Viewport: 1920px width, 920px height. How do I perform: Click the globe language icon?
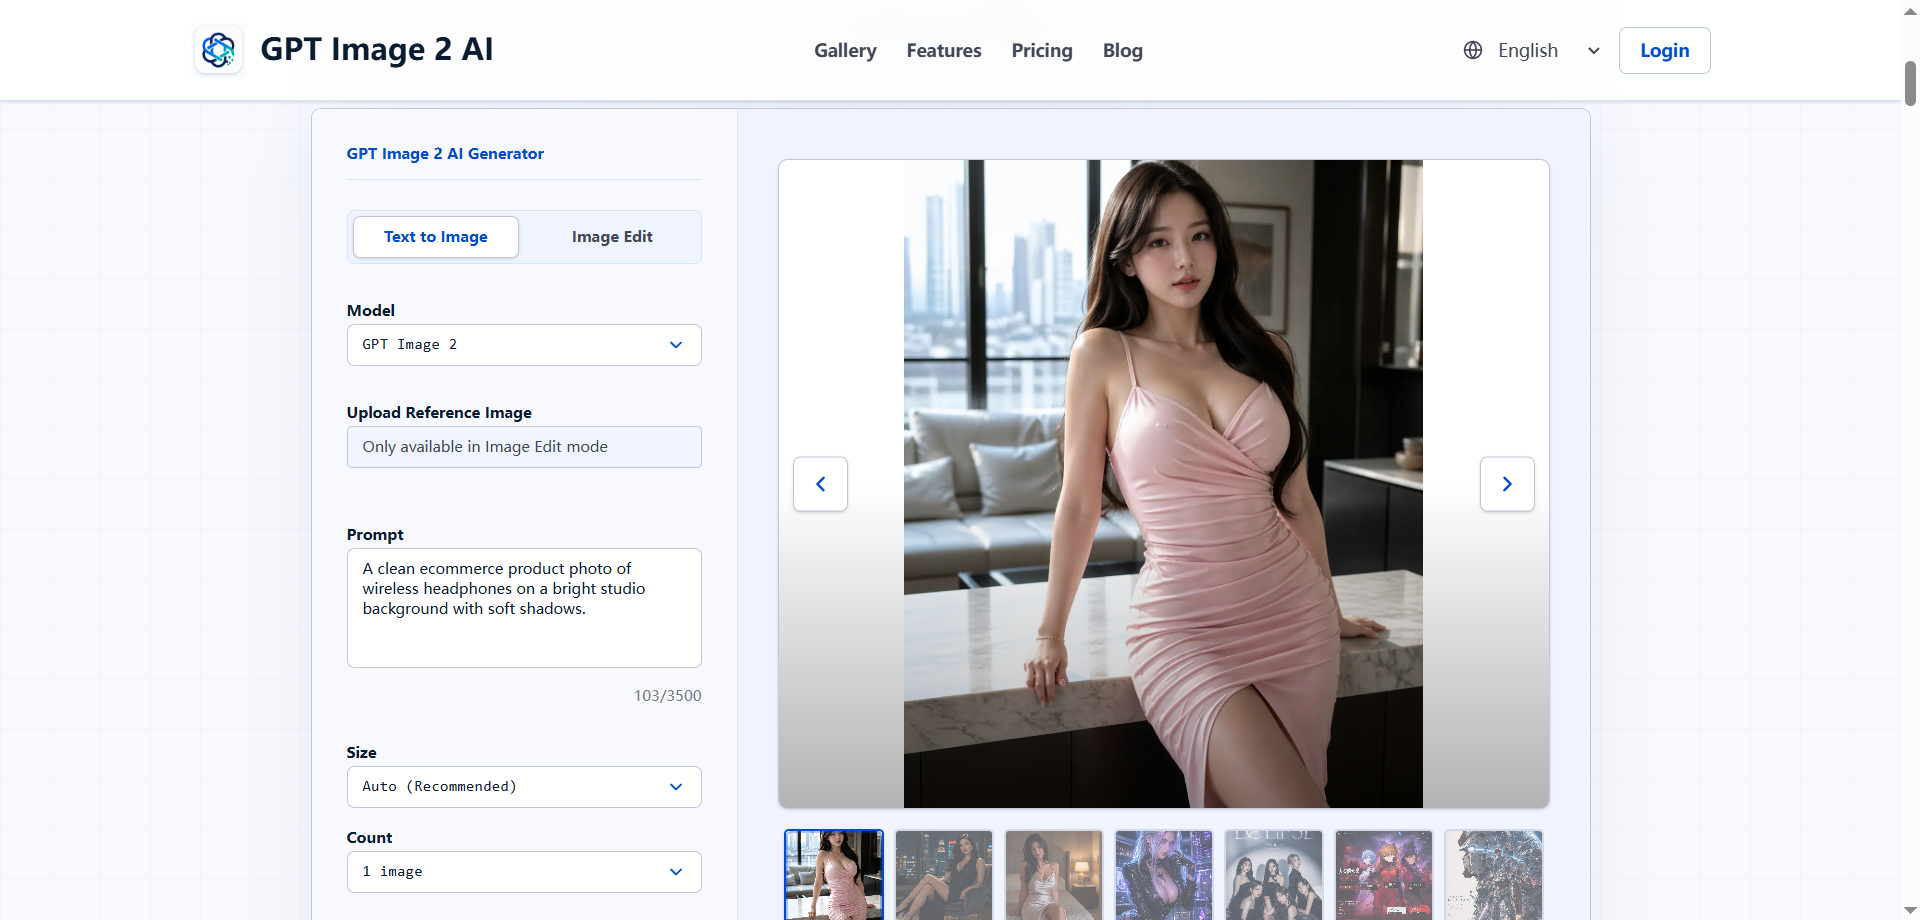click(1472, 50)
